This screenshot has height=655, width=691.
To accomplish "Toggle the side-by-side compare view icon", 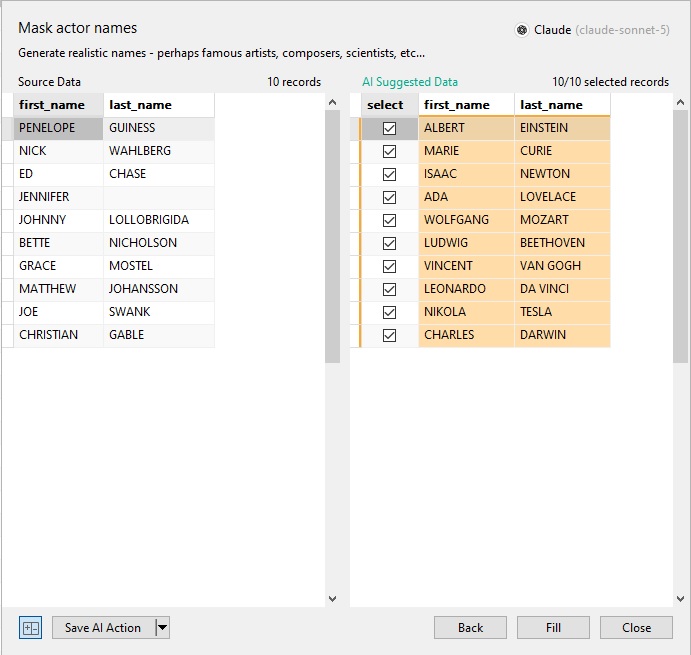I will click(x=30, y=627).
